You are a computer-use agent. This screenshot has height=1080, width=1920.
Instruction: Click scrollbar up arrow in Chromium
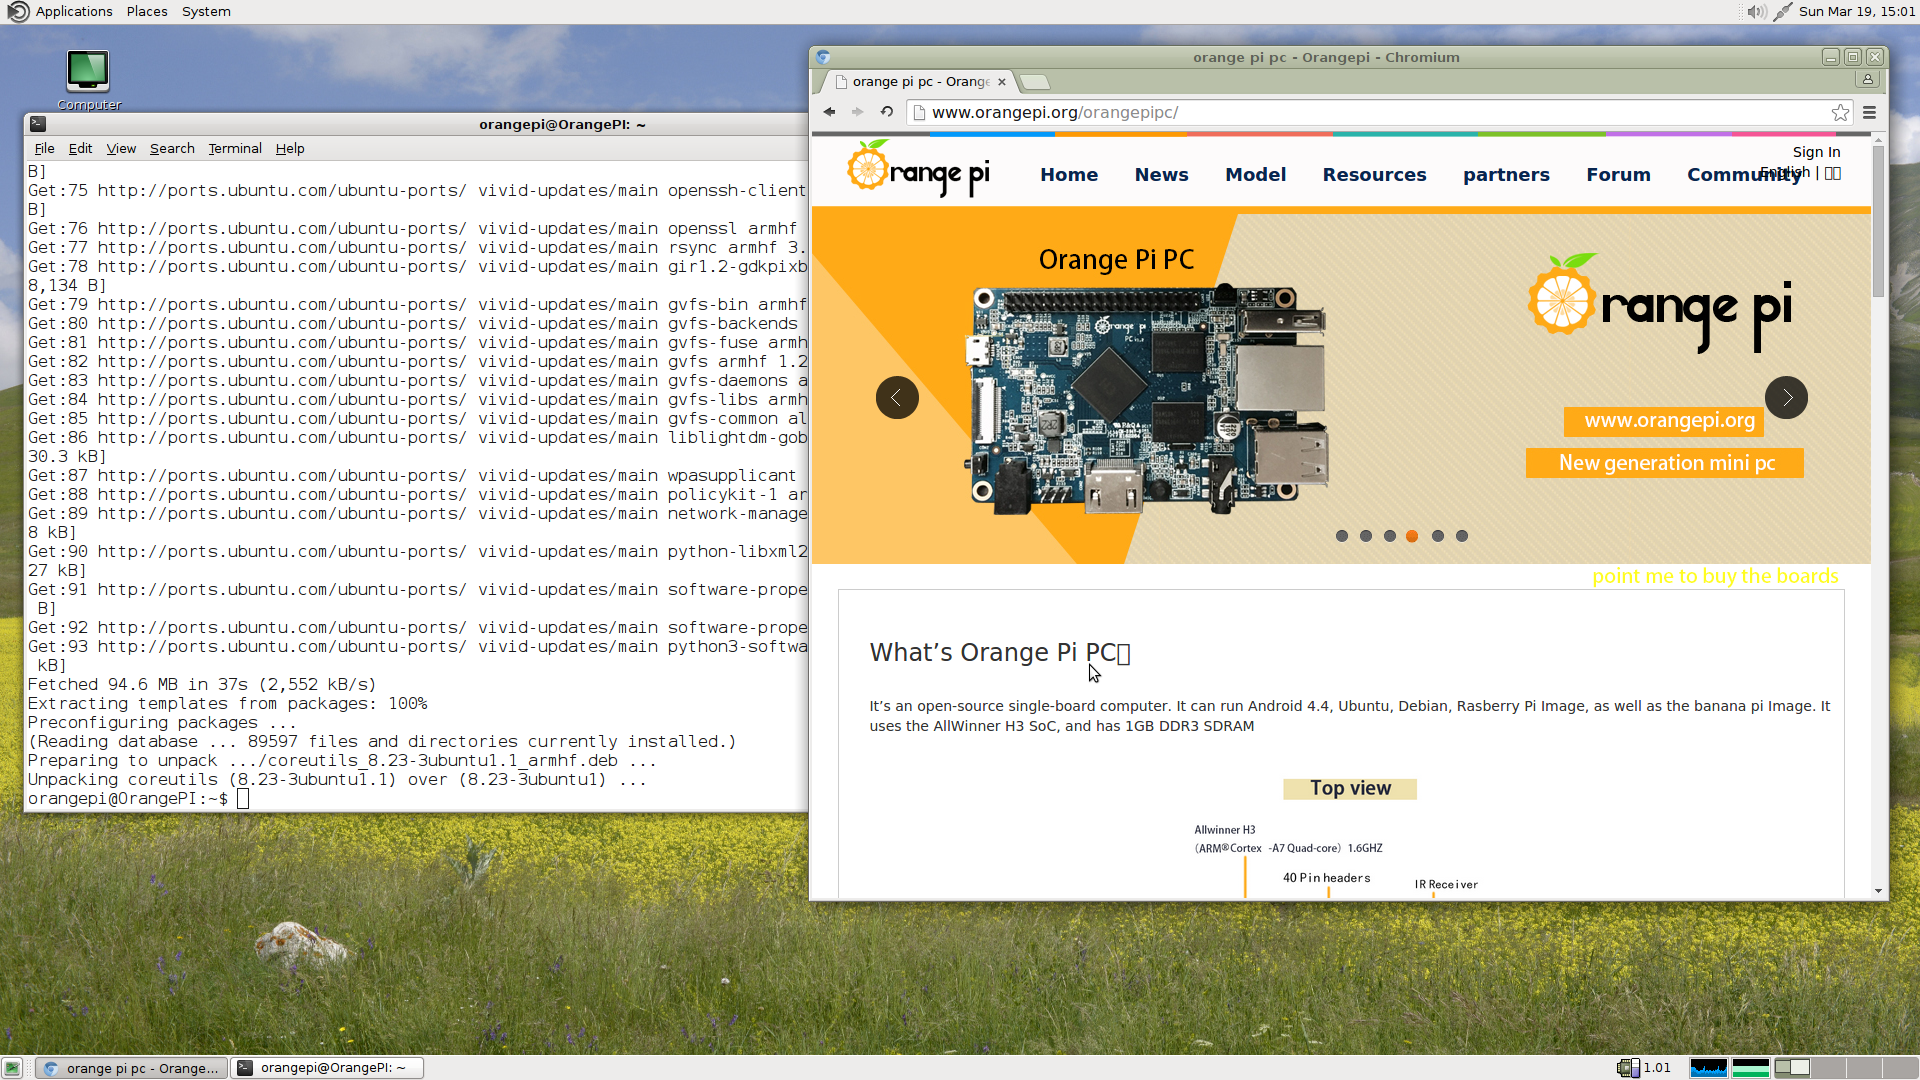tap(1878, 140)
